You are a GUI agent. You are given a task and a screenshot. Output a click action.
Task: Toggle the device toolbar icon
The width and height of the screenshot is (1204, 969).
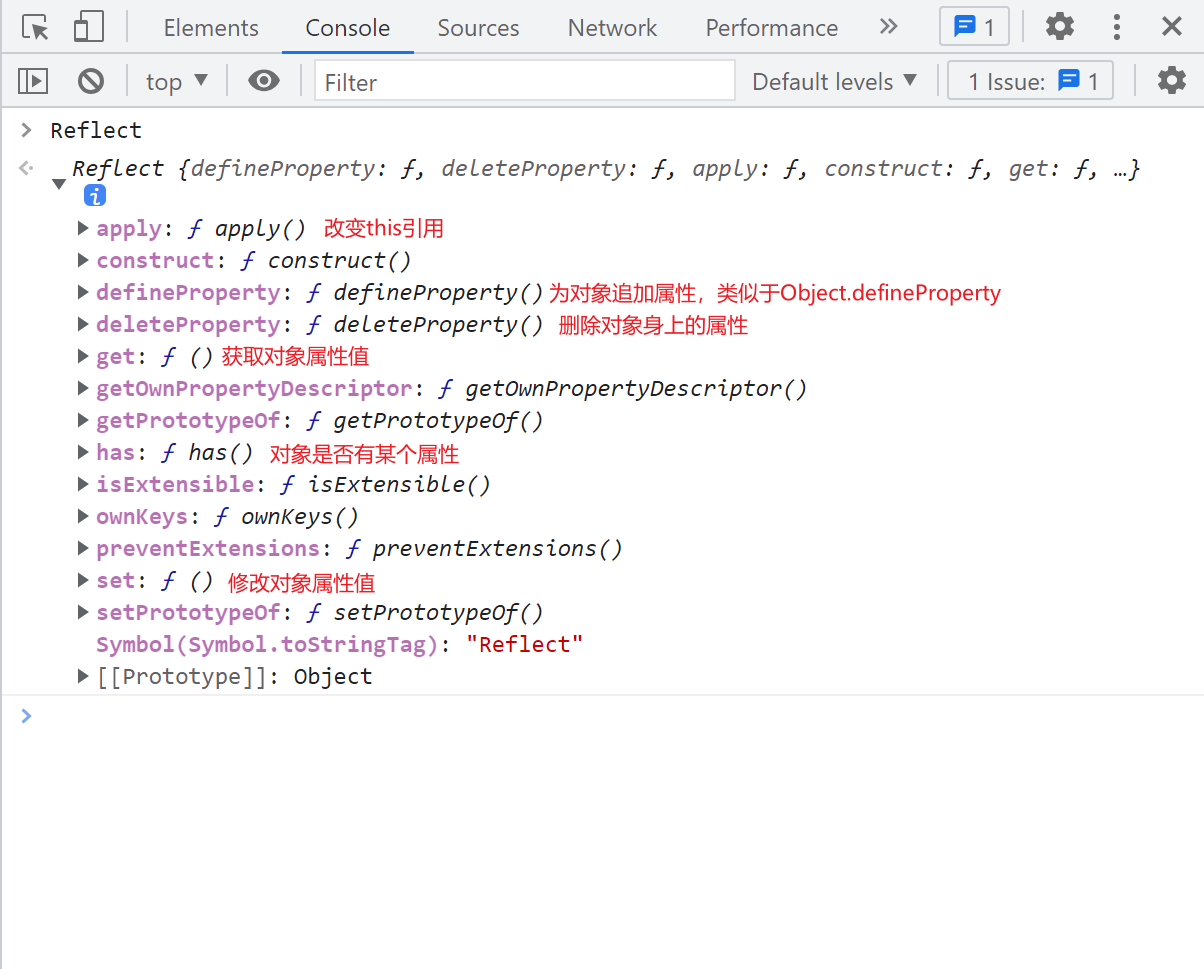tap(89, 27)
